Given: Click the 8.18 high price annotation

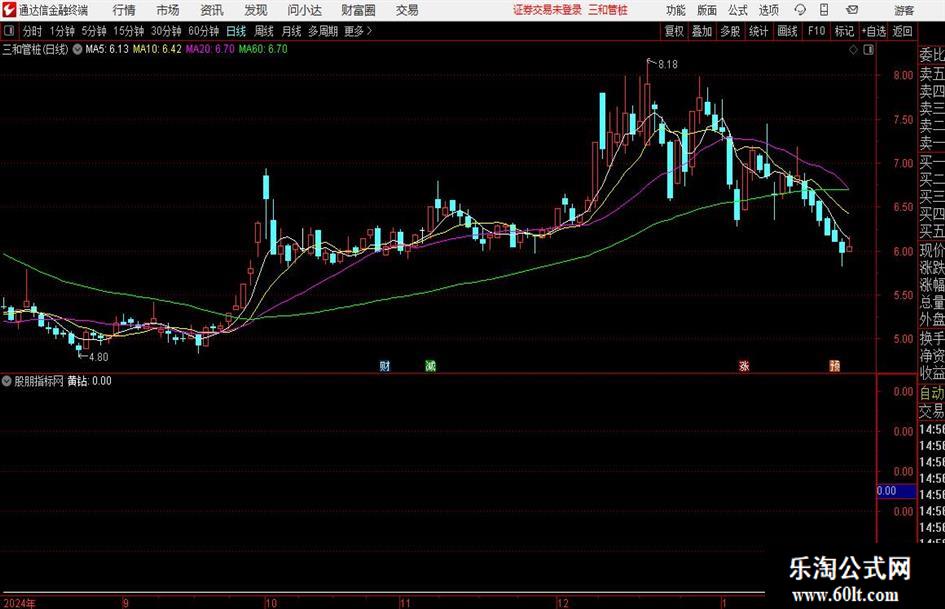Looking at the screenshot, I should (x=668, y=65).
